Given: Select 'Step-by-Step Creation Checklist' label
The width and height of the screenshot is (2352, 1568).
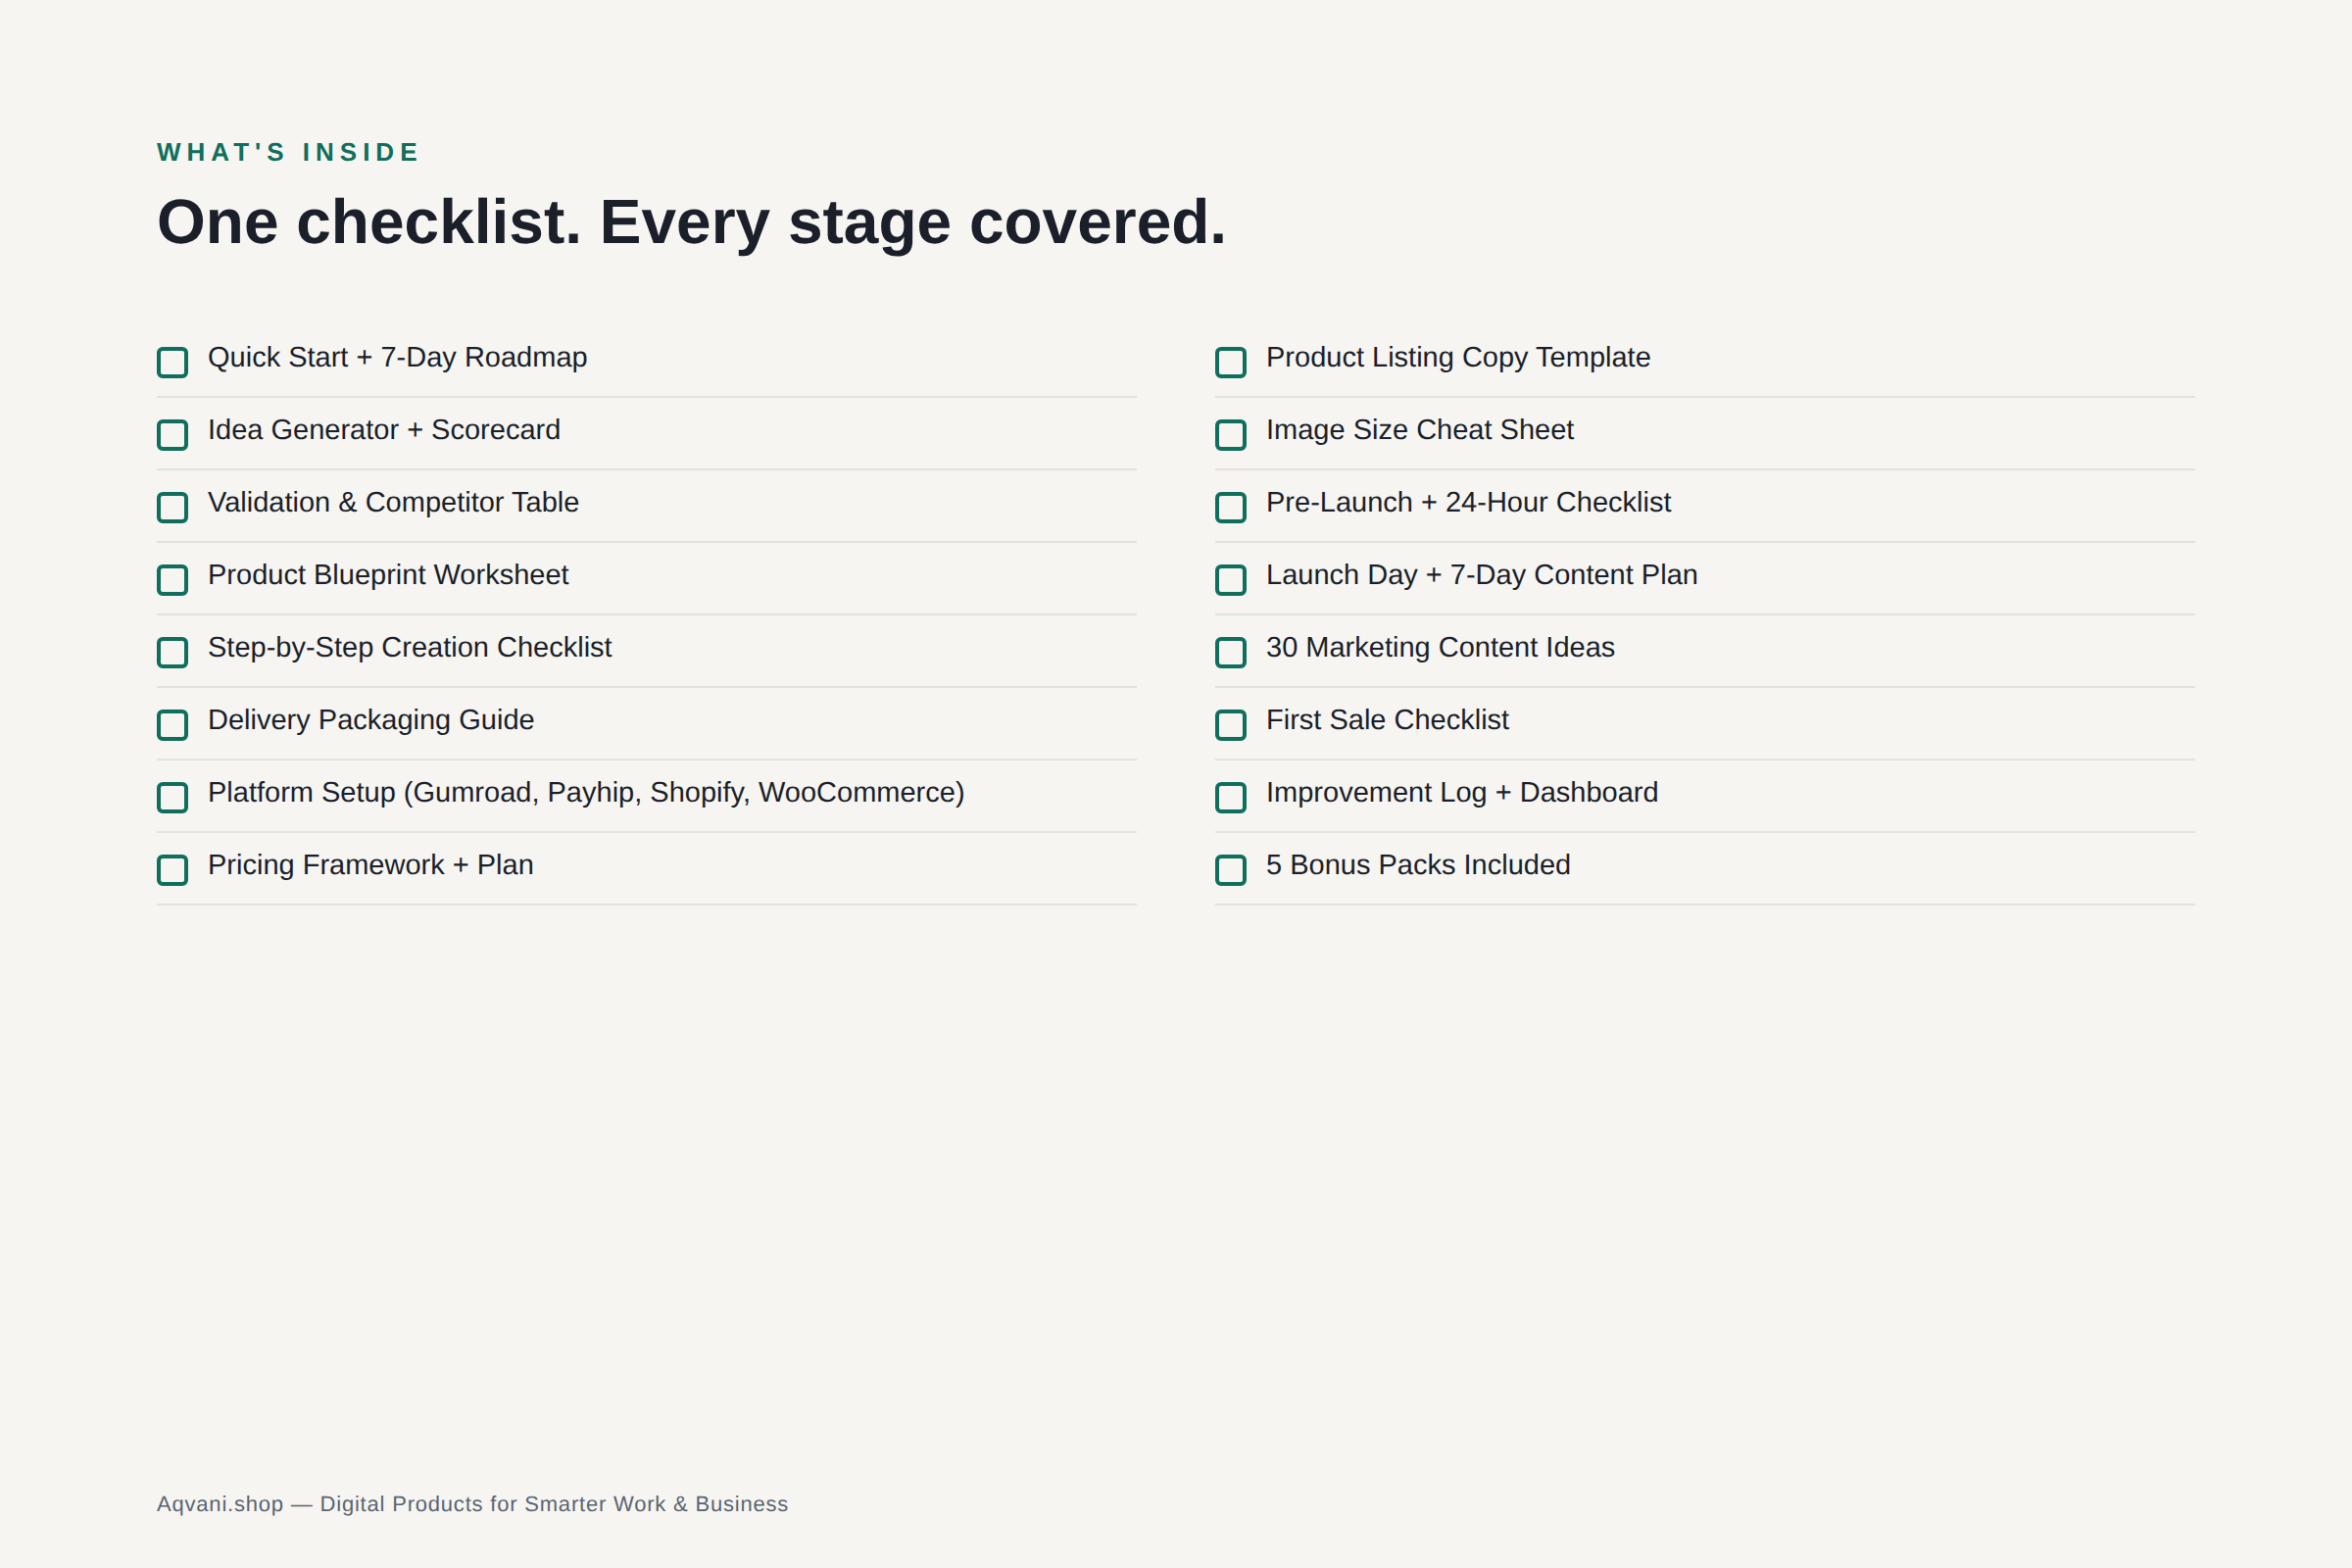Looking at the screenshot, I should tap(410, 647).
